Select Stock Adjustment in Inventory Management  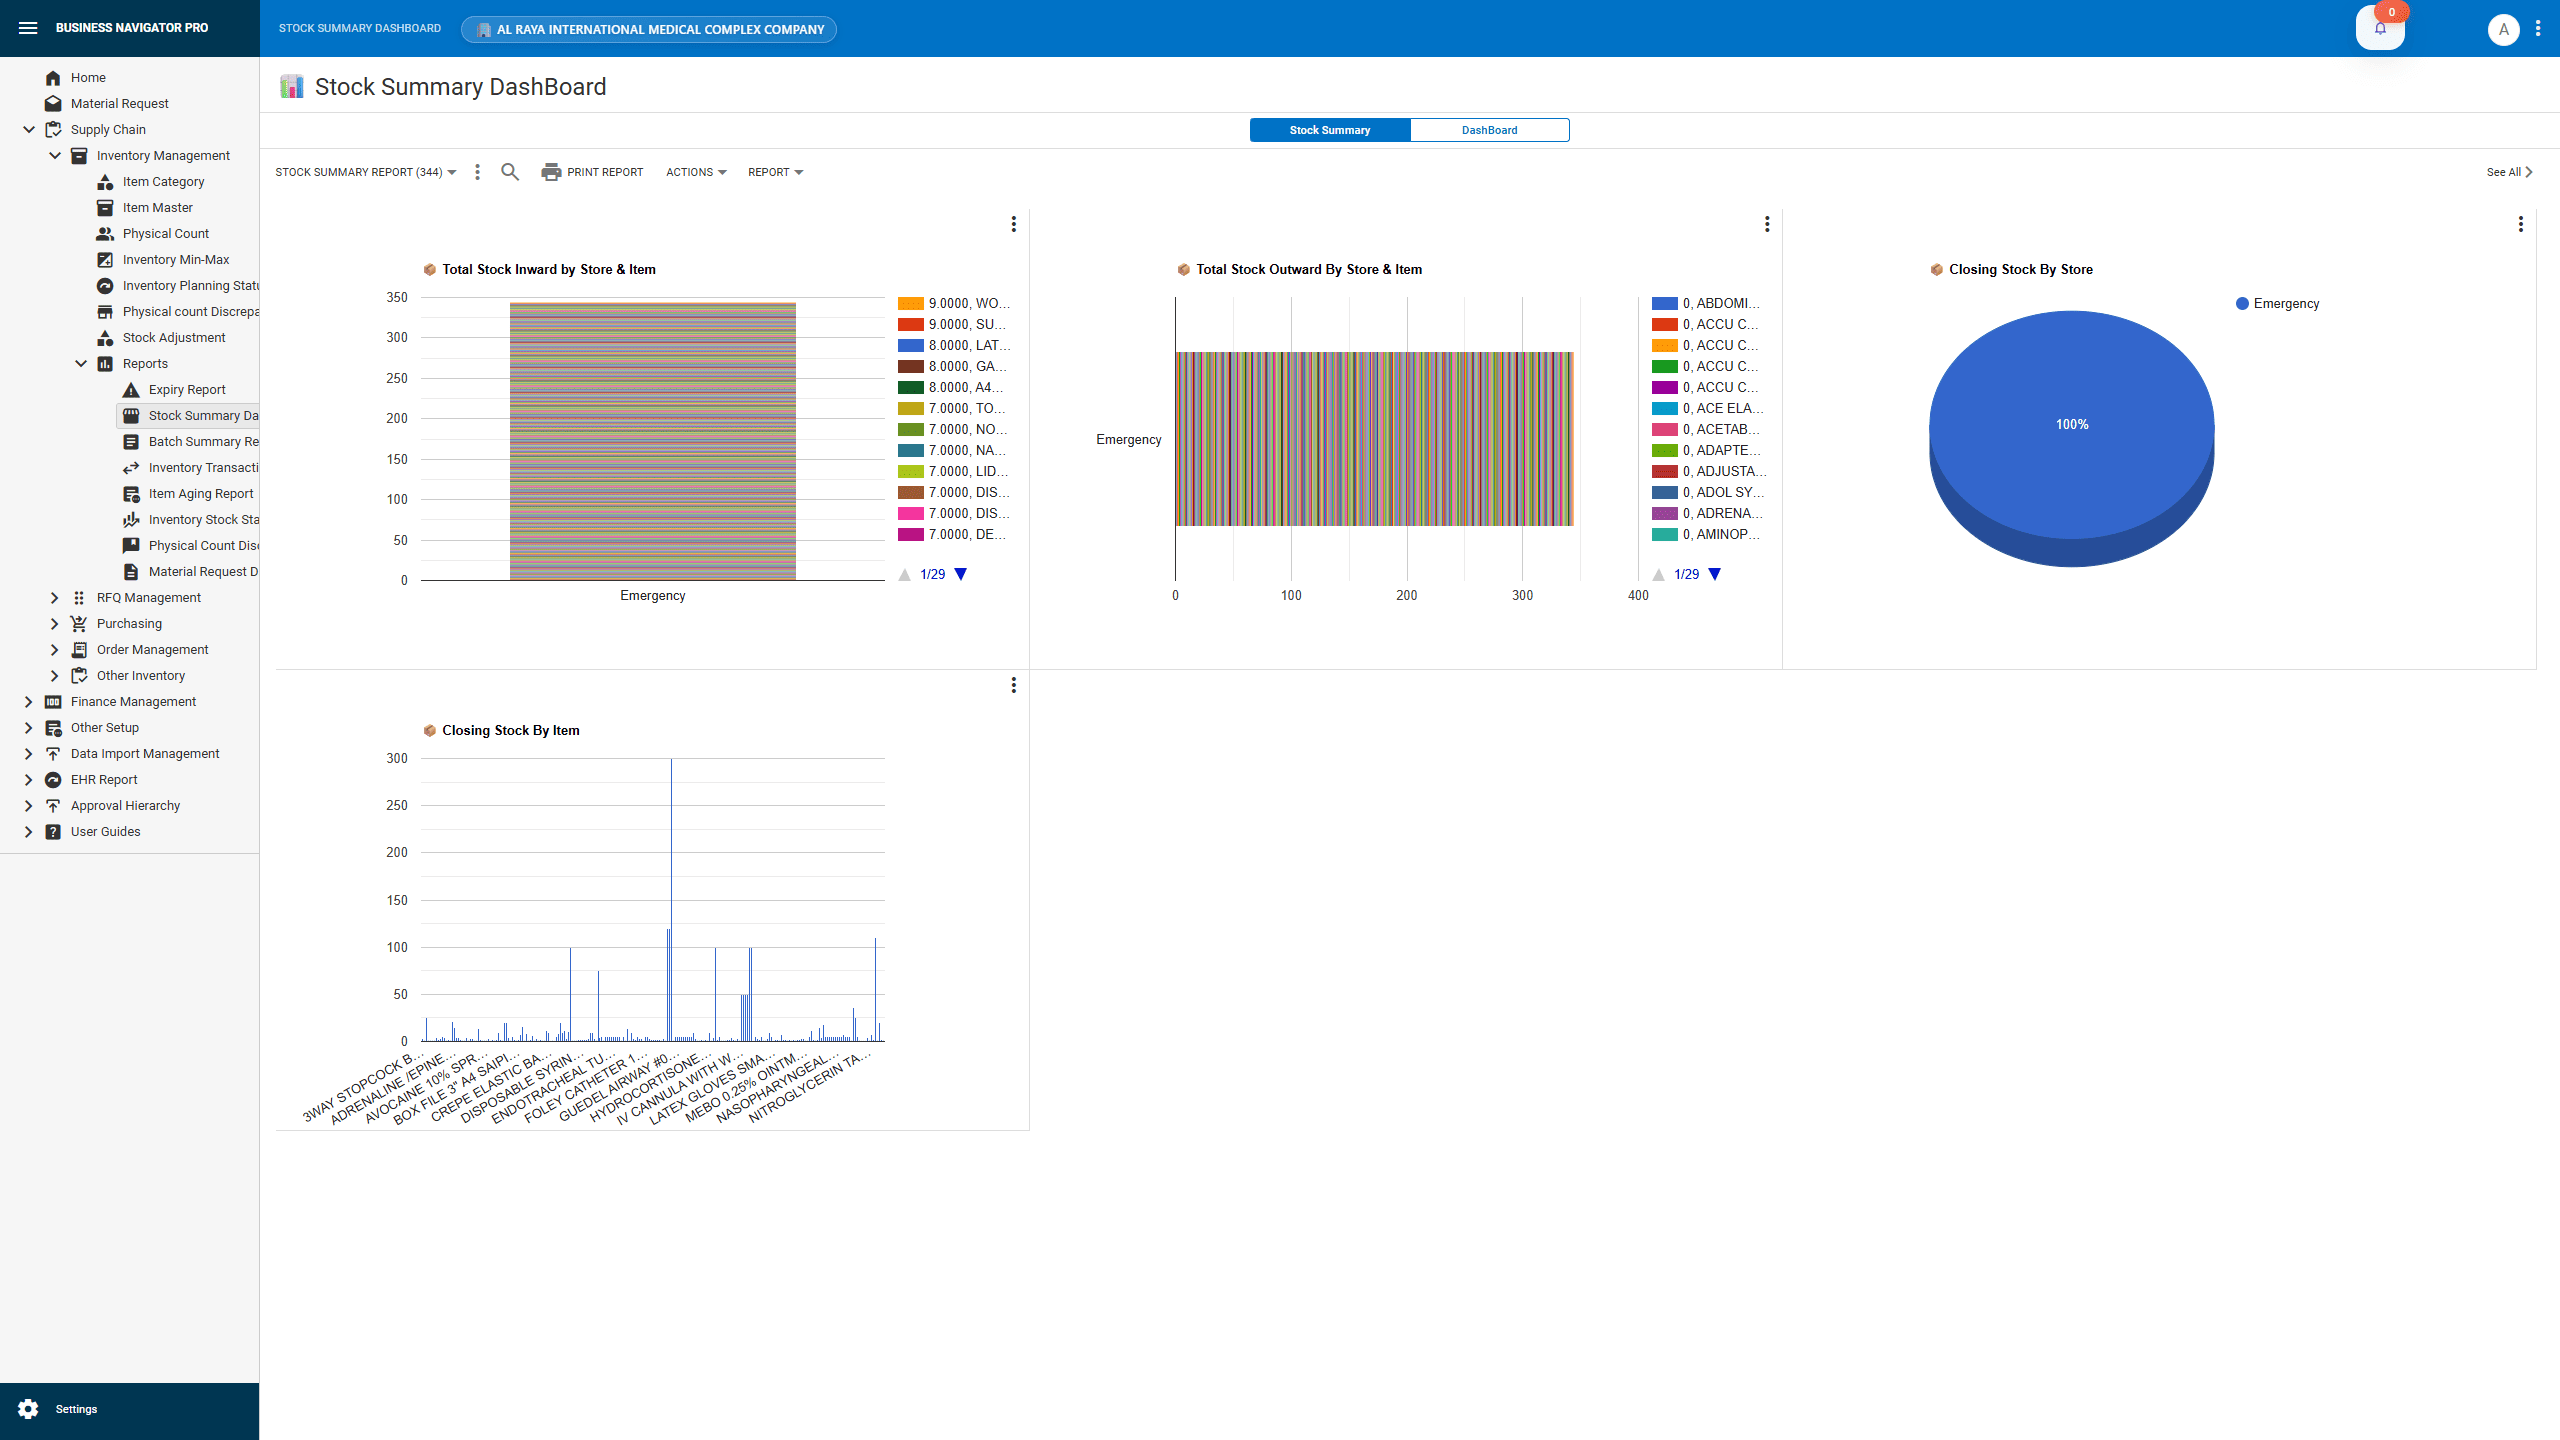pos(174,337)
